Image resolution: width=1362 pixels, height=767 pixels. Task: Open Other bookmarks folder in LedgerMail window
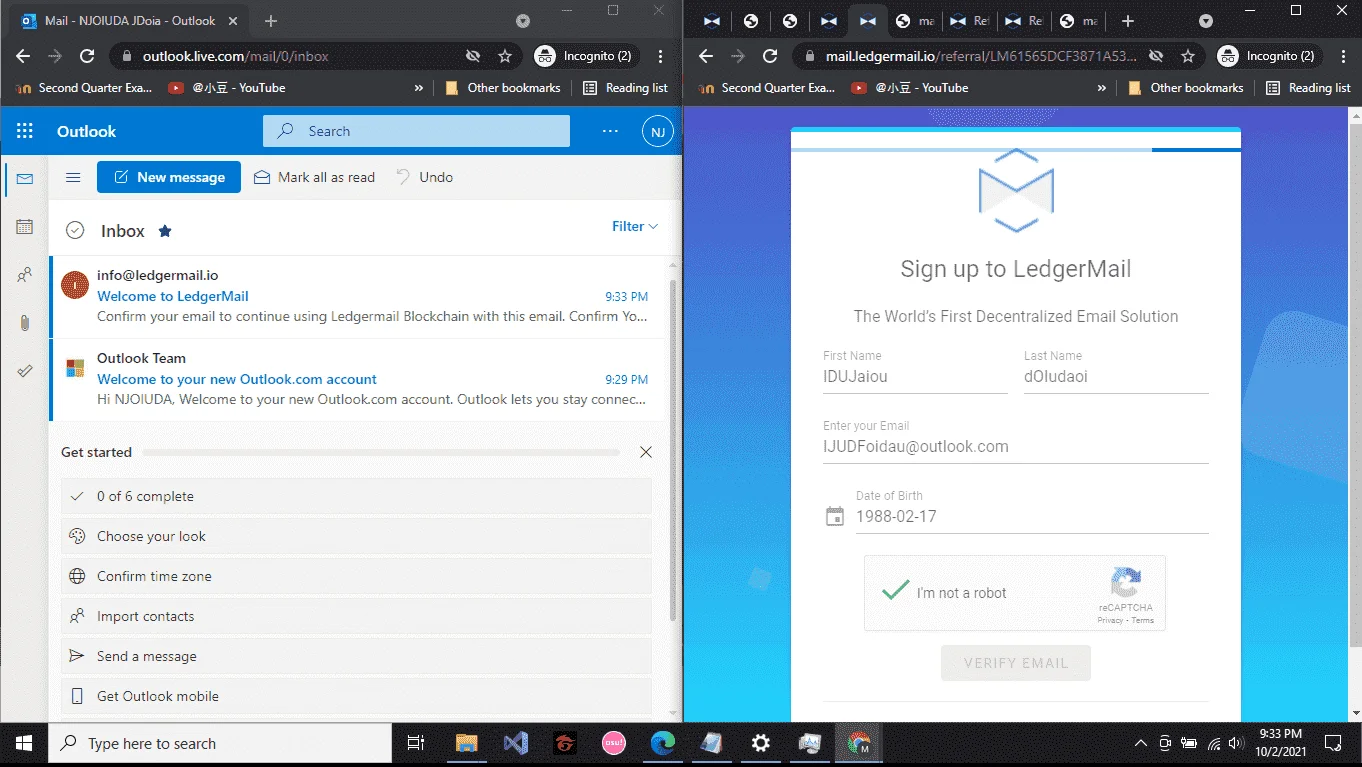(1186, 88)
